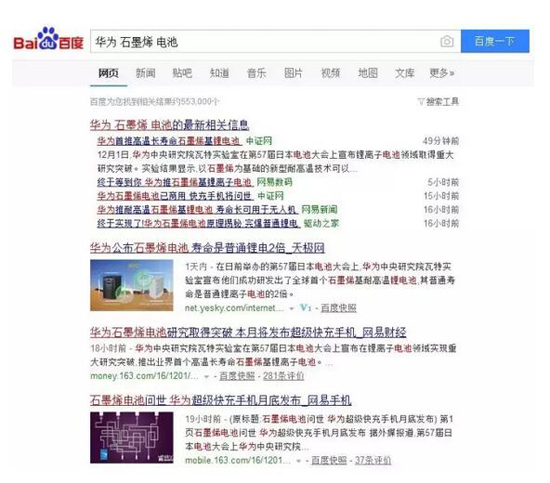
Task: Click the battery thumbnail of the 天极网 result
Action: [132, 285]
